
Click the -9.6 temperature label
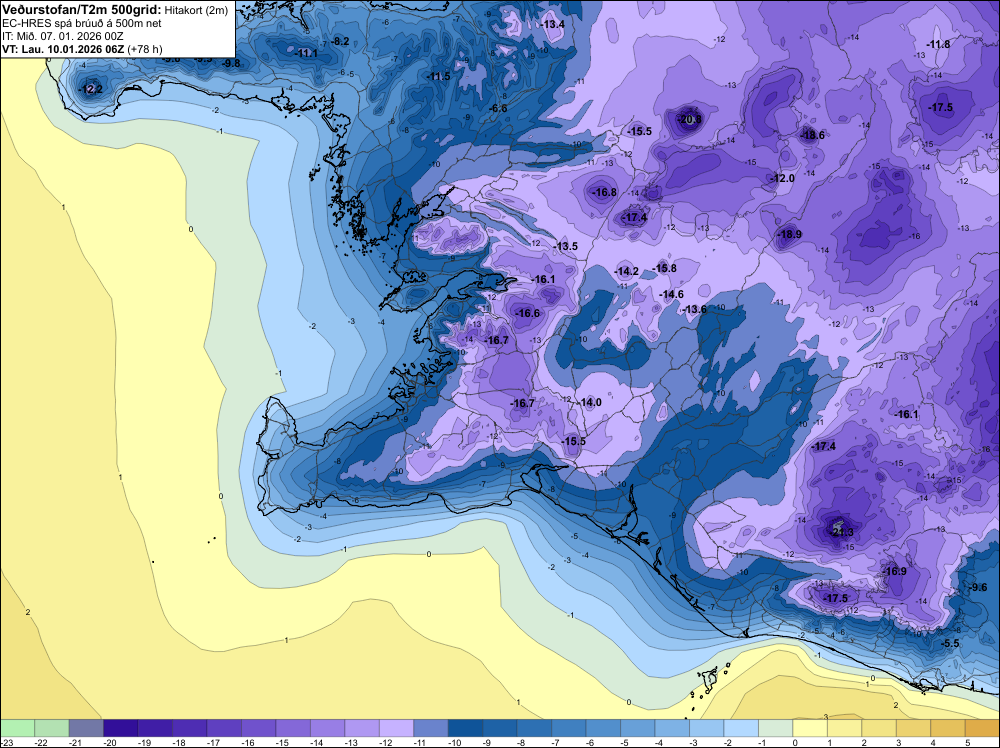click(x=977, y=587)
